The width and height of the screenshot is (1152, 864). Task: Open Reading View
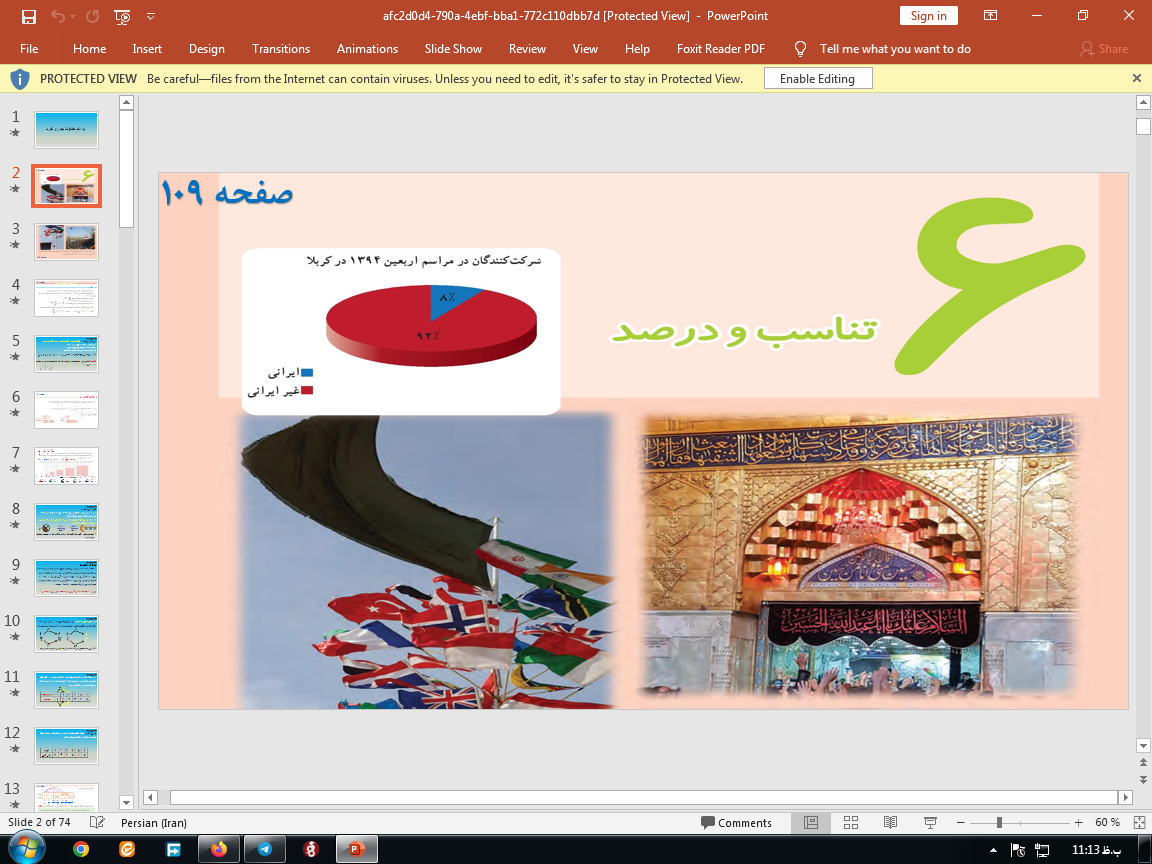(x=890, y=822)
